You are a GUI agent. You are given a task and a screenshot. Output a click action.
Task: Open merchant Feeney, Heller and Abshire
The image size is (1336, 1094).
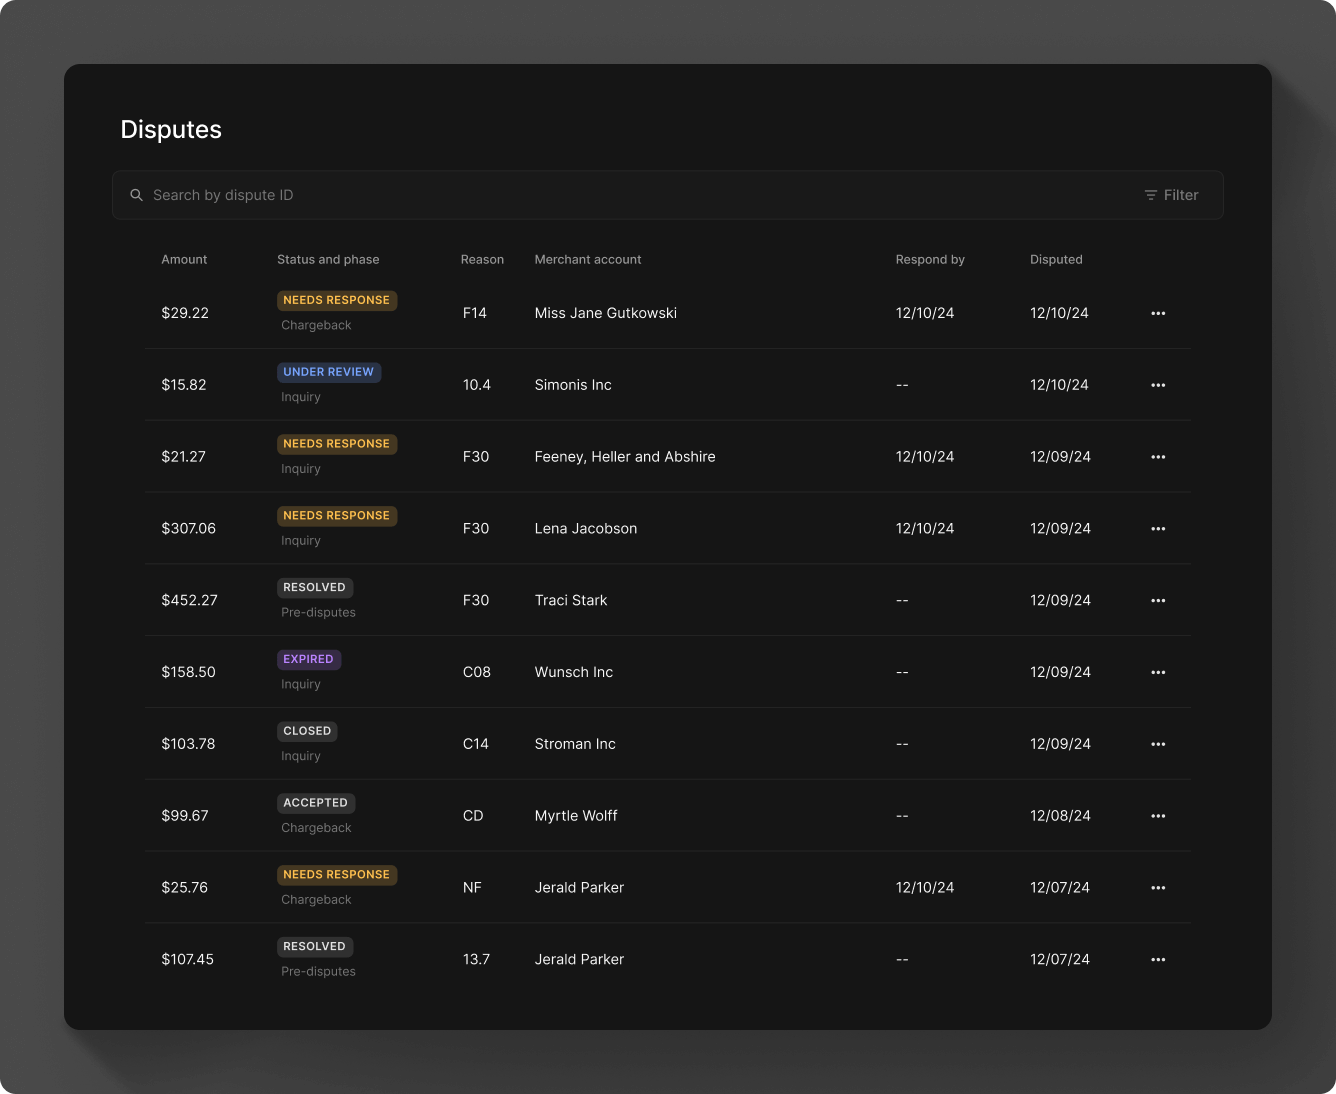625,457
